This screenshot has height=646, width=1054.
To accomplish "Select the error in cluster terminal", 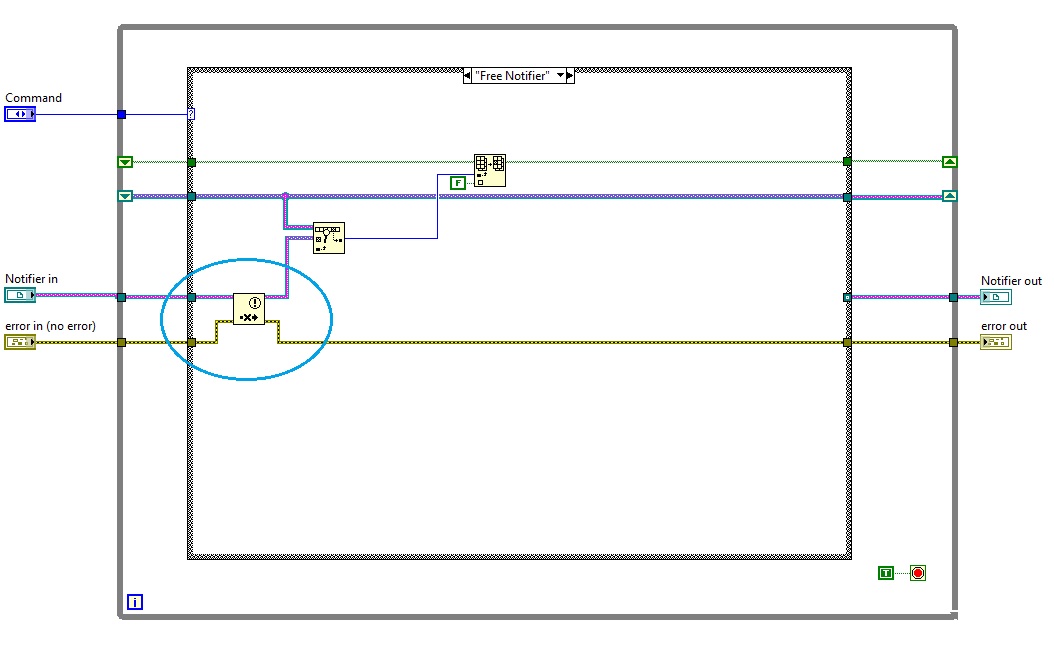I will pyautogui.click(x=20, y=342).
